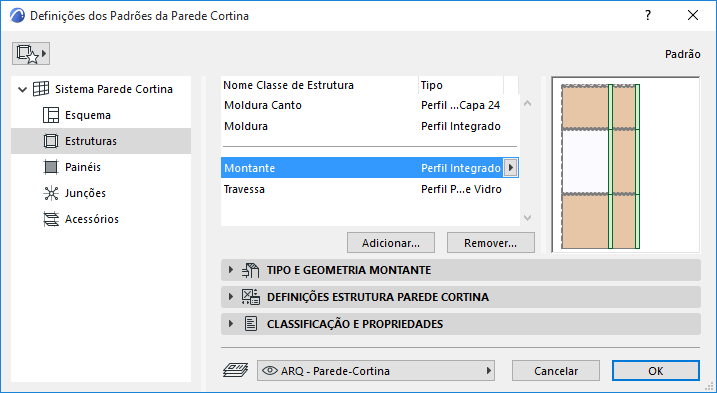Select the Travessa row
Viewport: 717px width, 393px height.
coord(370,189)
